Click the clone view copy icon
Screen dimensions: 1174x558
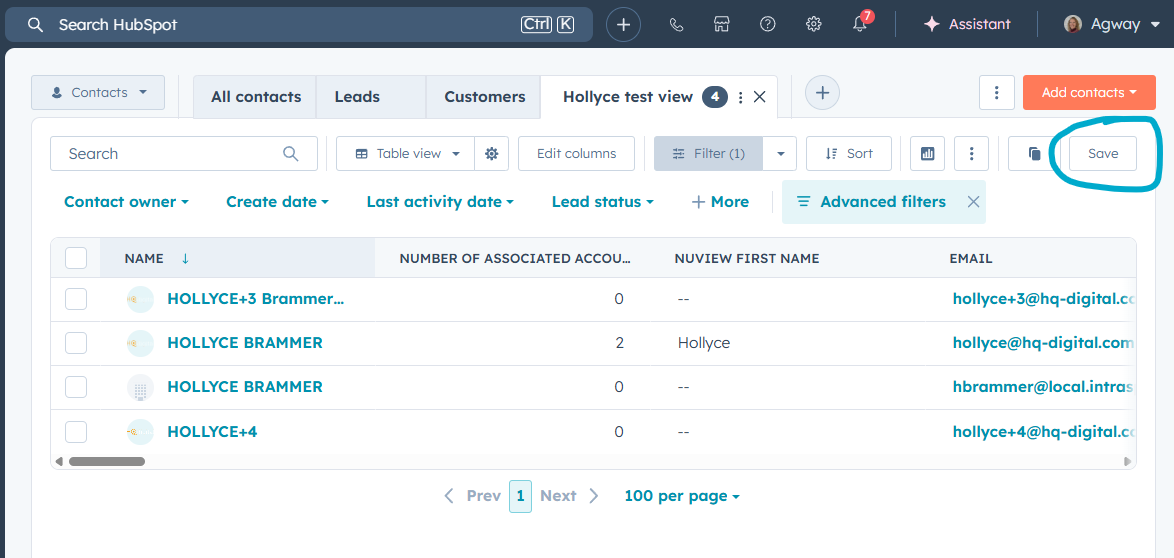coord(1034,154)
